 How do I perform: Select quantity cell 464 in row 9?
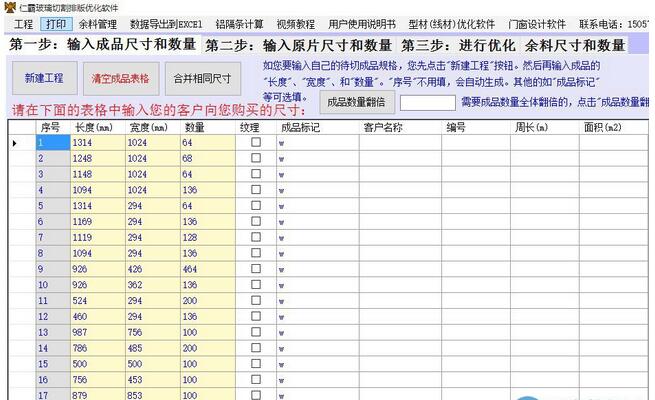[208, 269]
